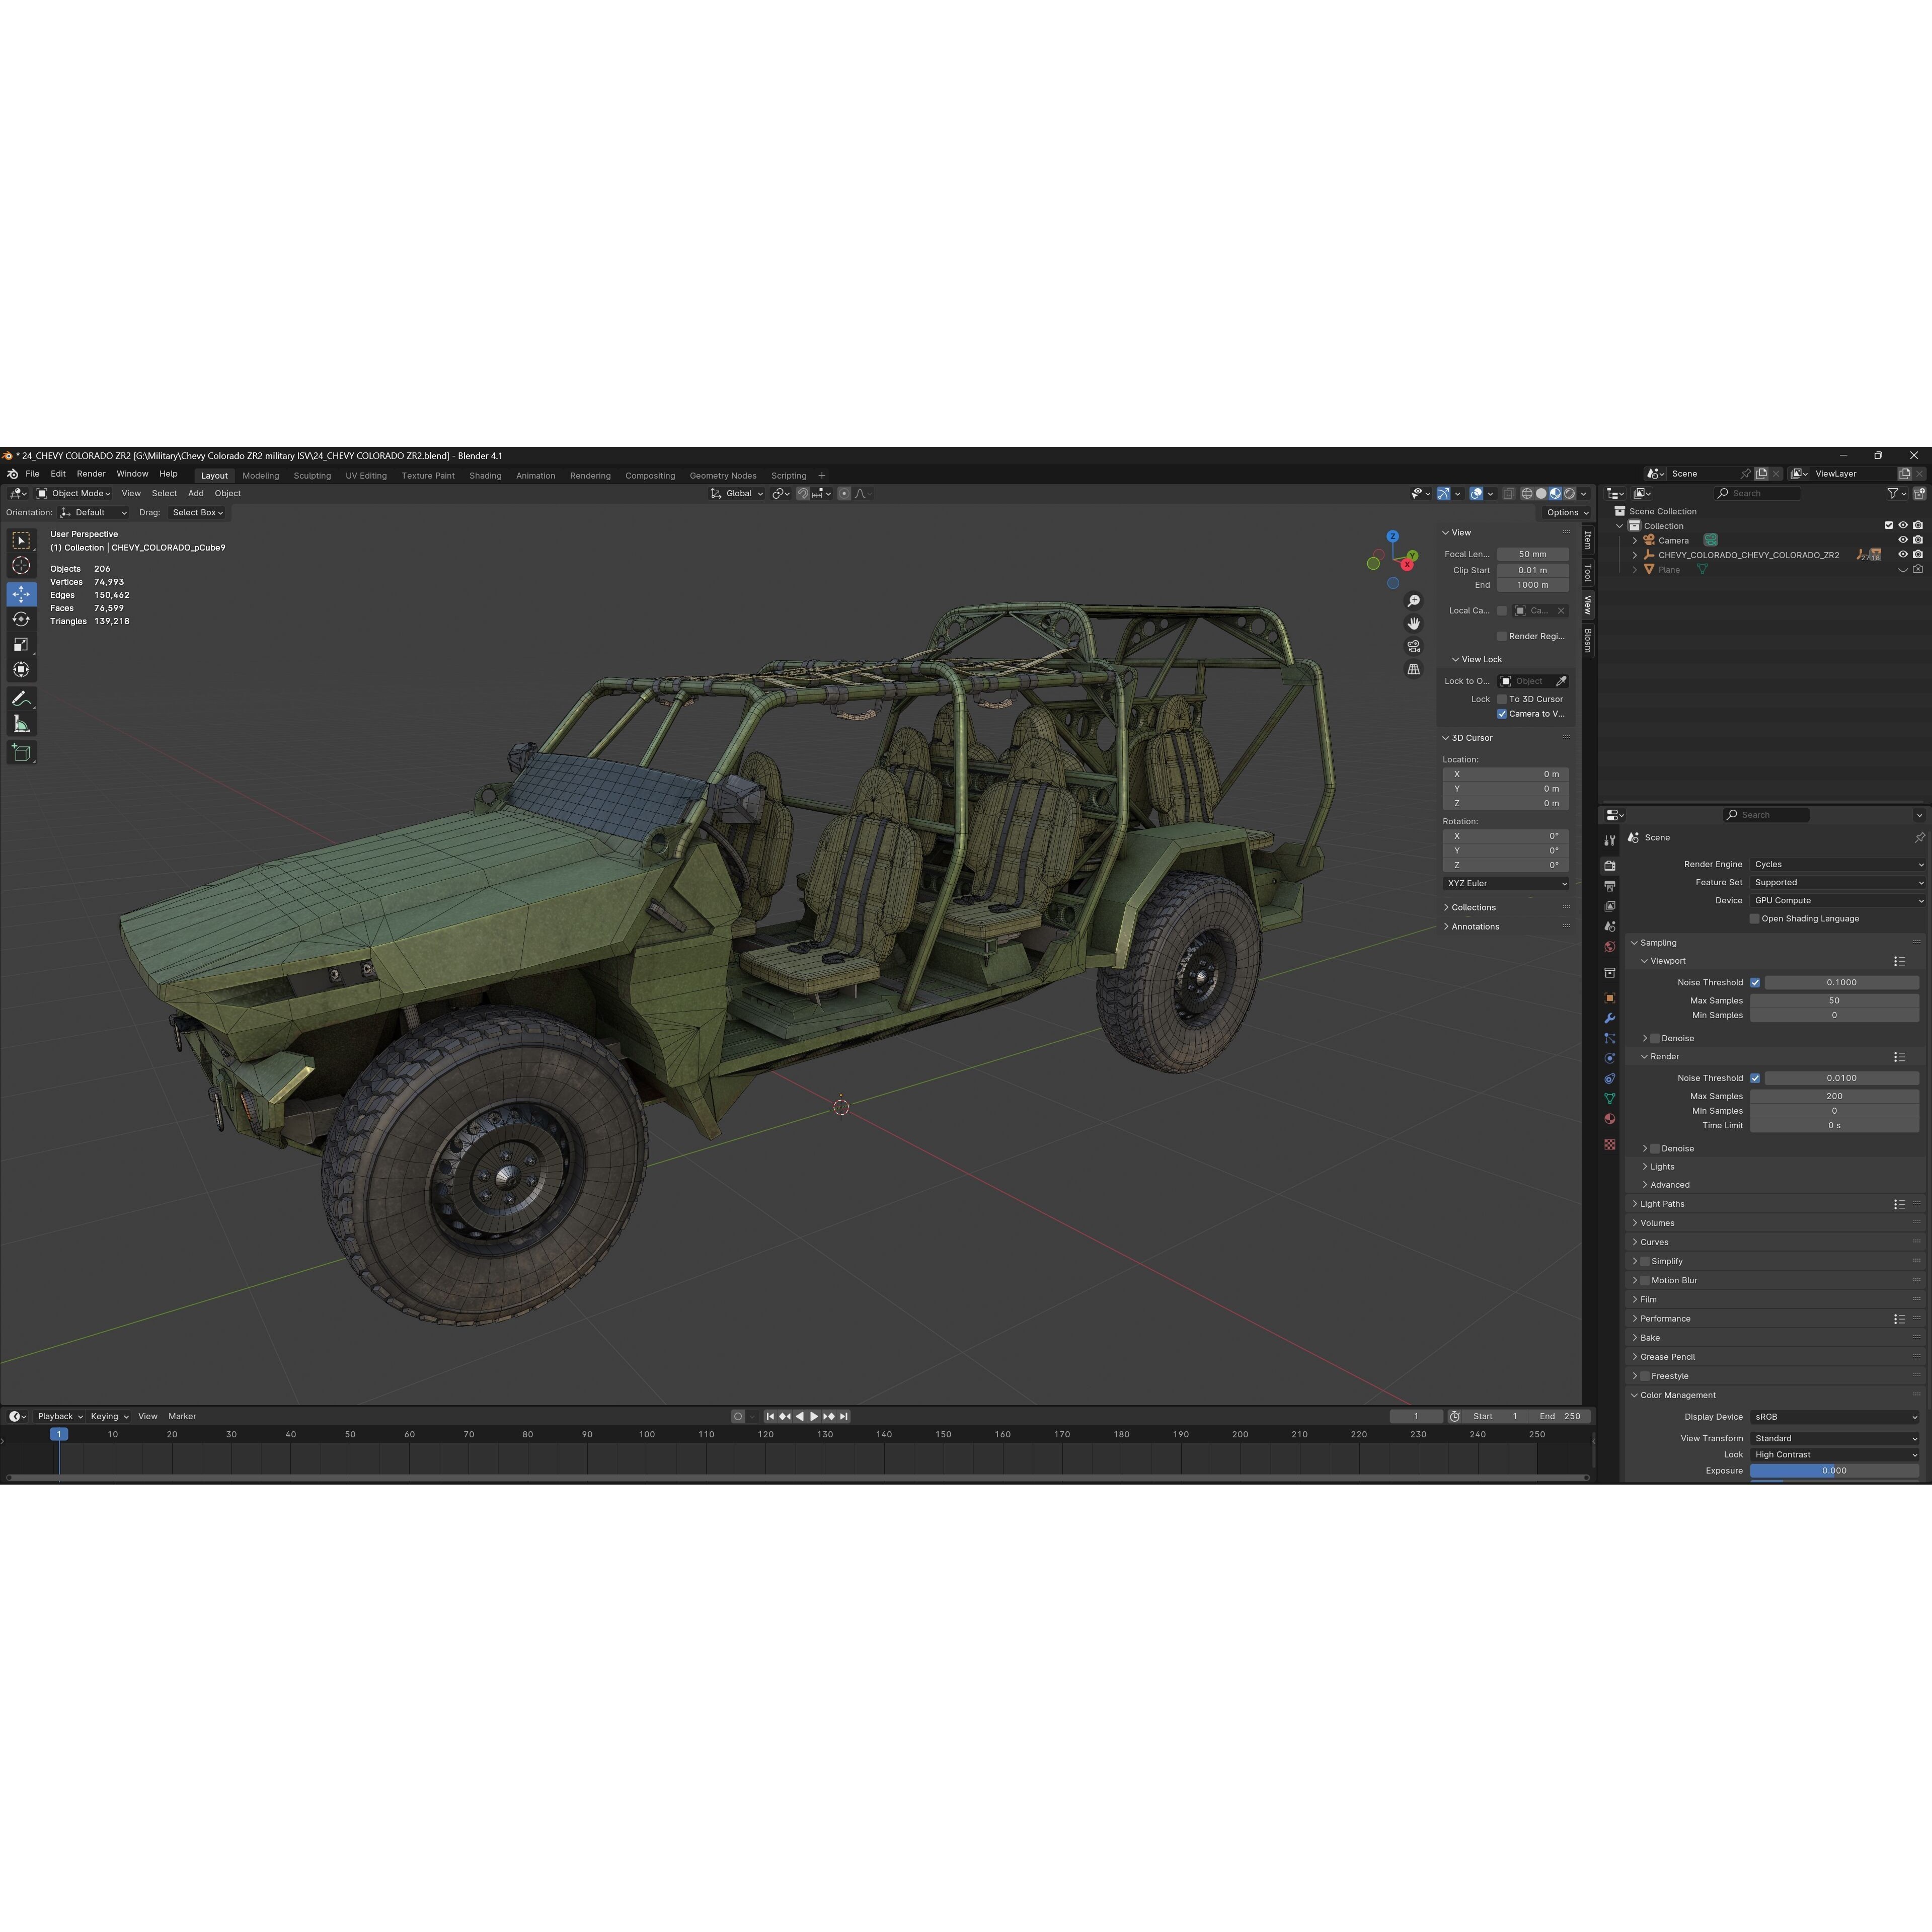Select the Rotate tool

pyautogui.click(x=21, y=618)
